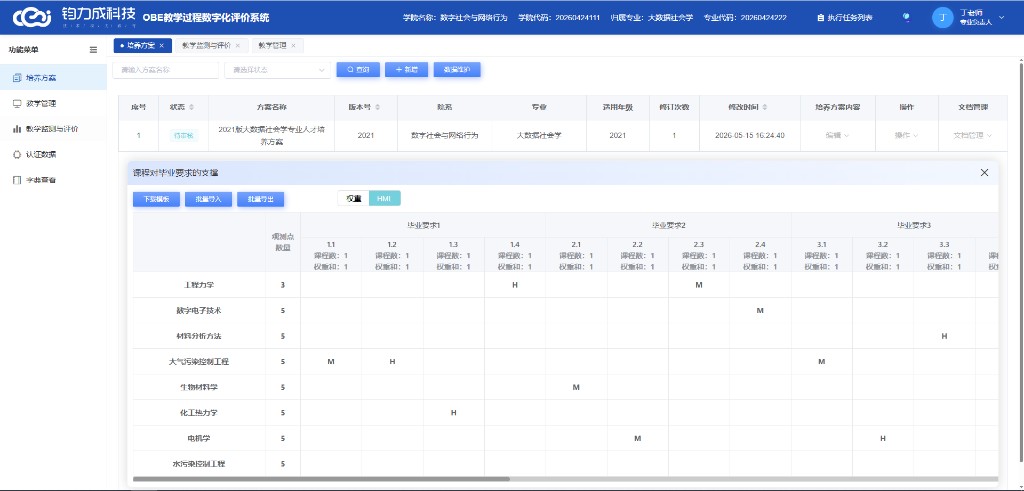The width and height of the screenshot is (1024, 491).
Task: Focus the plan name search input
Action: pyautogui.click(x=165, y=70)
